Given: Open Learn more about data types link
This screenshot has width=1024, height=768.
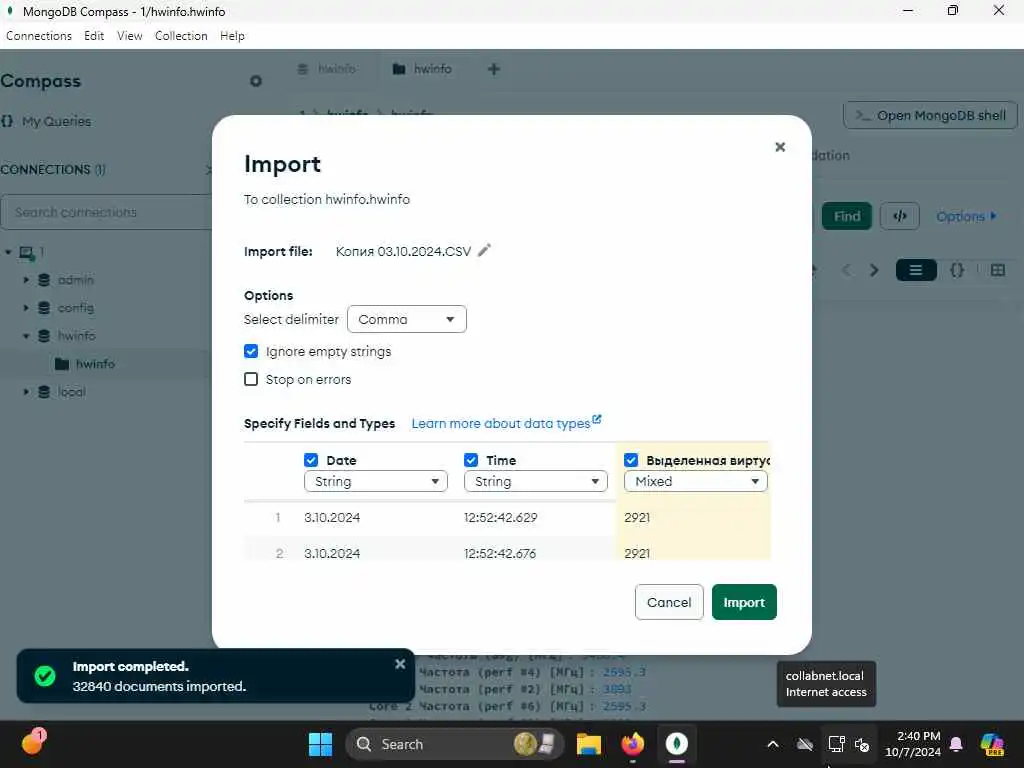Looking at the screenshot, I should tap(506, 423).
